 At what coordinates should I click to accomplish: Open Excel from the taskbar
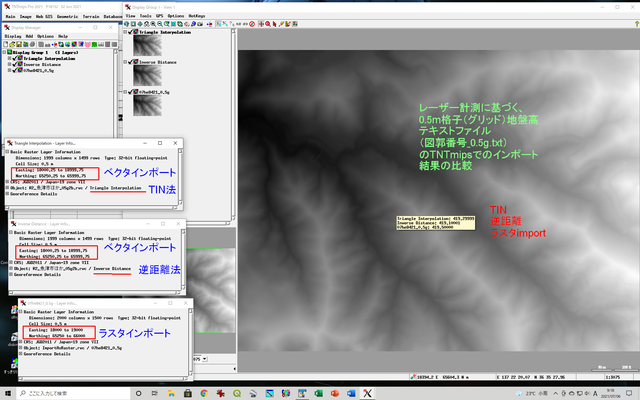point(318,393)
